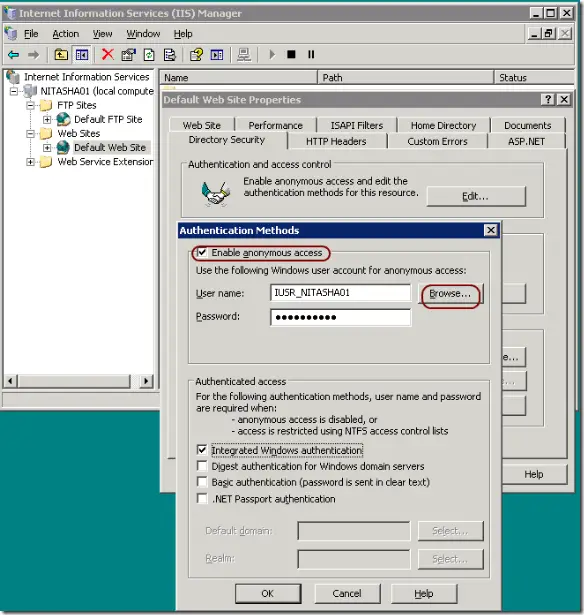584x615 pixels.
Task: Click Help button in Default Web Site Properties
Action: pyautogui.click(x=534, y=474)
